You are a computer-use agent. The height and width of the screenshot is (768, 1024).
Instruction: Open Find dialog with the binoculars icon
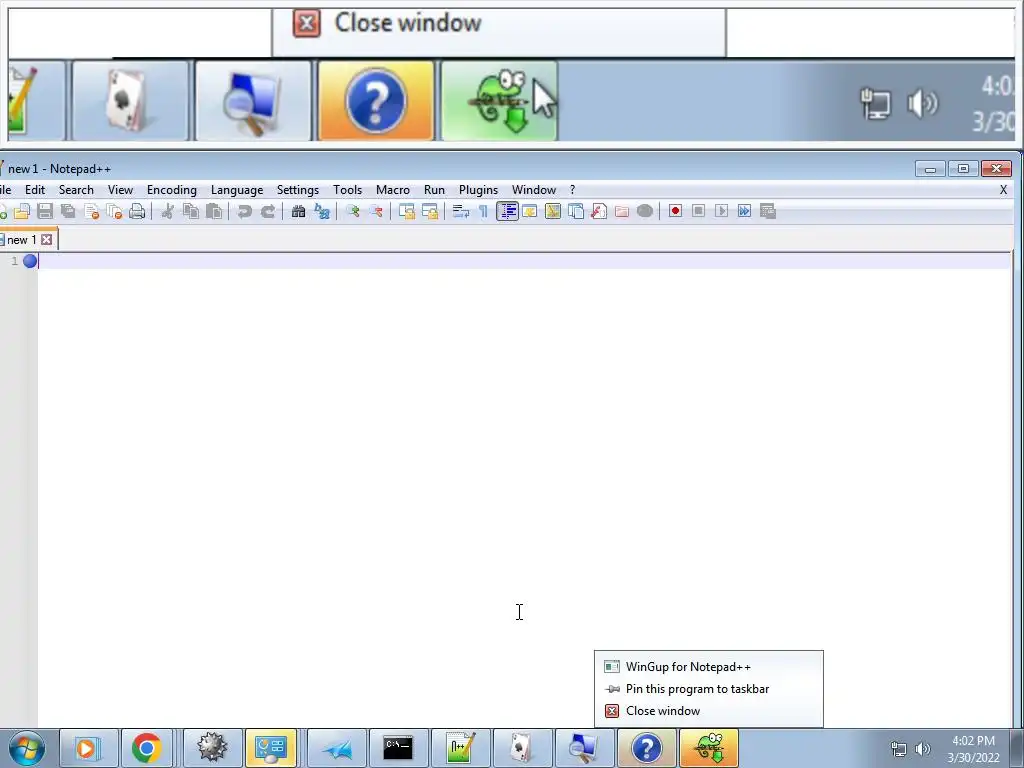298,211
